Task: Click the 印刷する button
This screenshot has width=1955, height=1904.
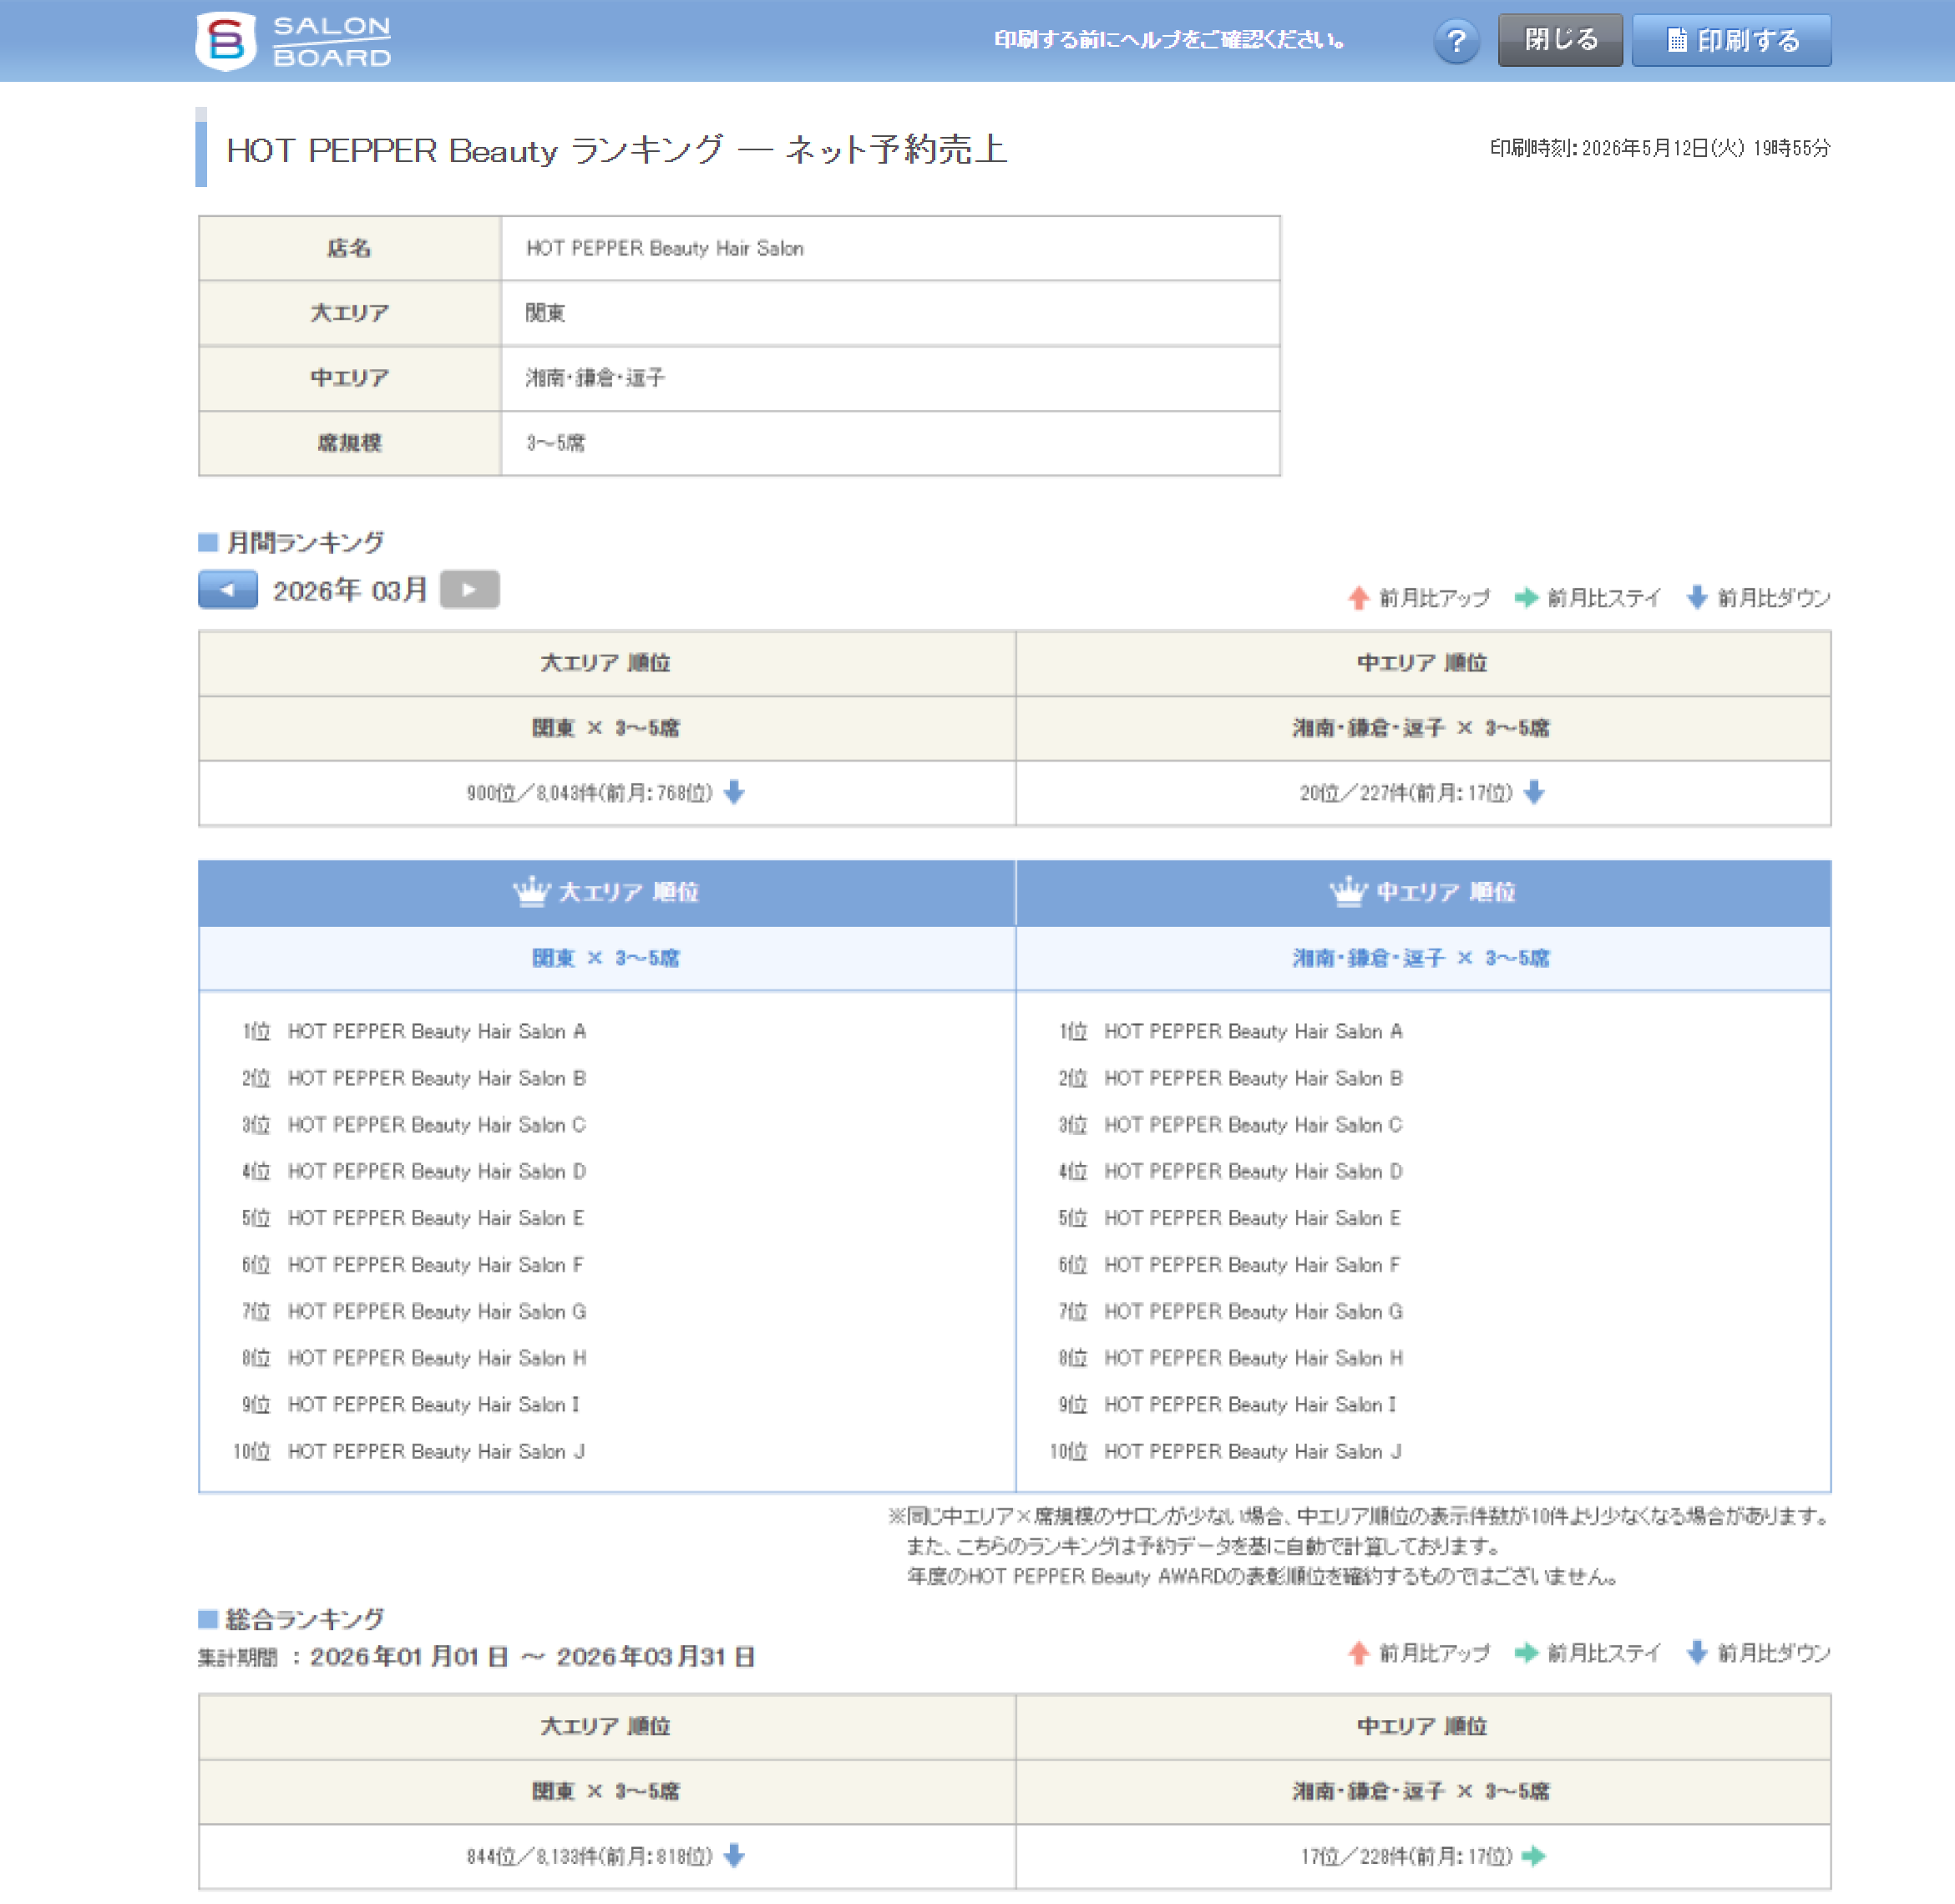Action: coord(1731,40)
